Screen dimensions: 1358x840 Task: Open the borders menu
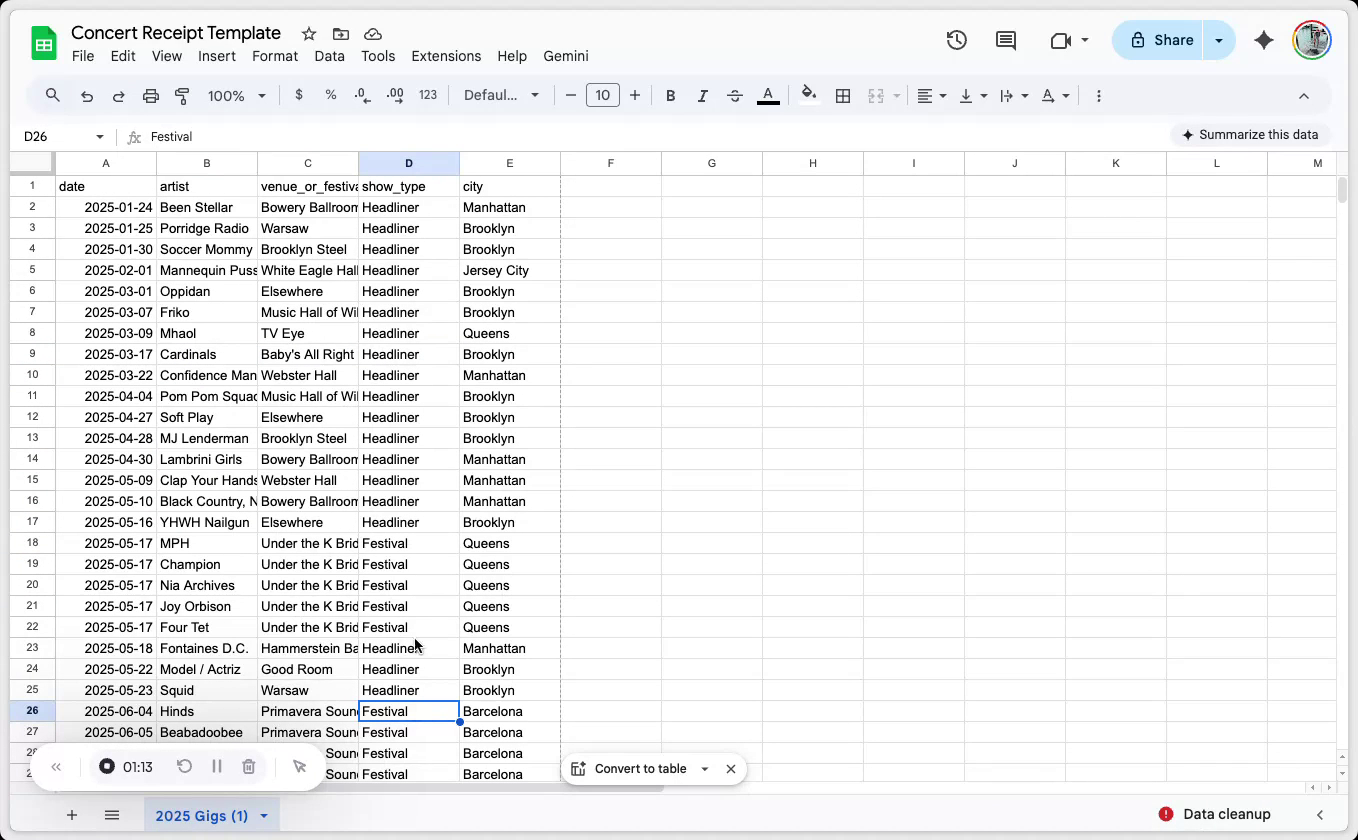tap(843, 96)
